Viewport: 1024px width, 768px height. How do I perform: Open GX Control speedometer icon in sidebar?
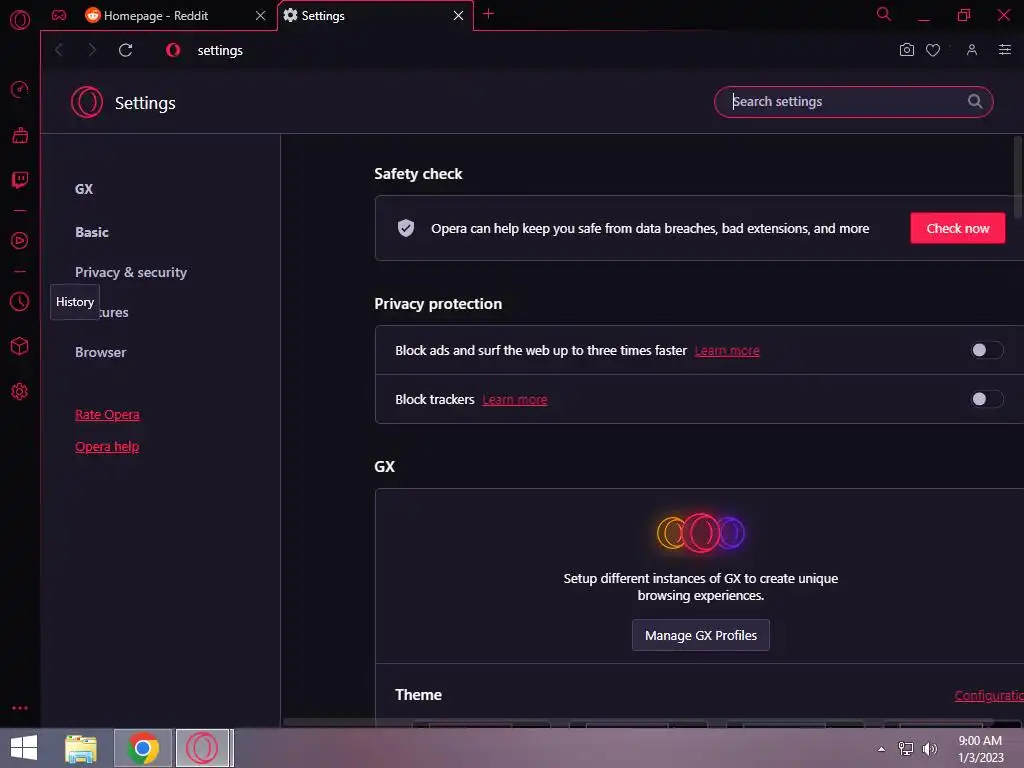point(20,89)
